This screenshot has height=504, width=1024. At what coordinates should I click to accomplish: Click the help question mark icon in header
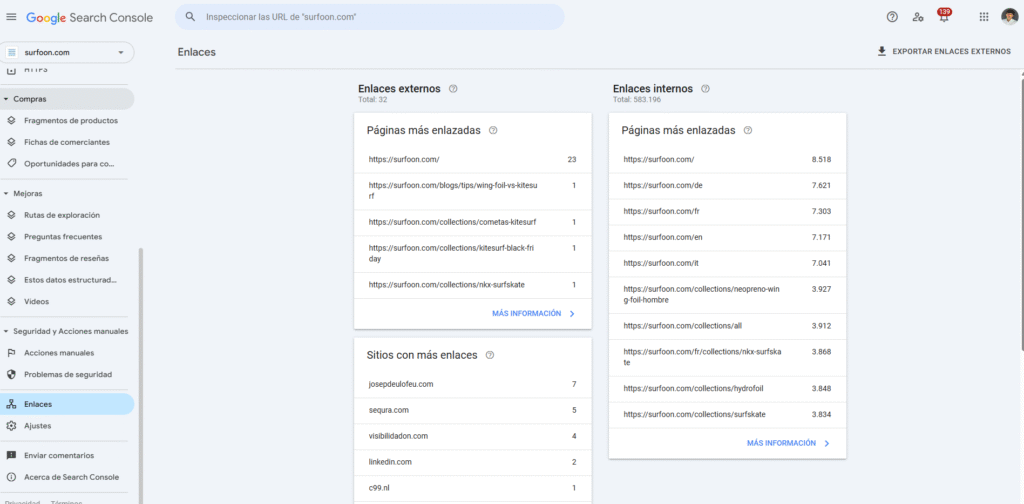click(892, 17)
